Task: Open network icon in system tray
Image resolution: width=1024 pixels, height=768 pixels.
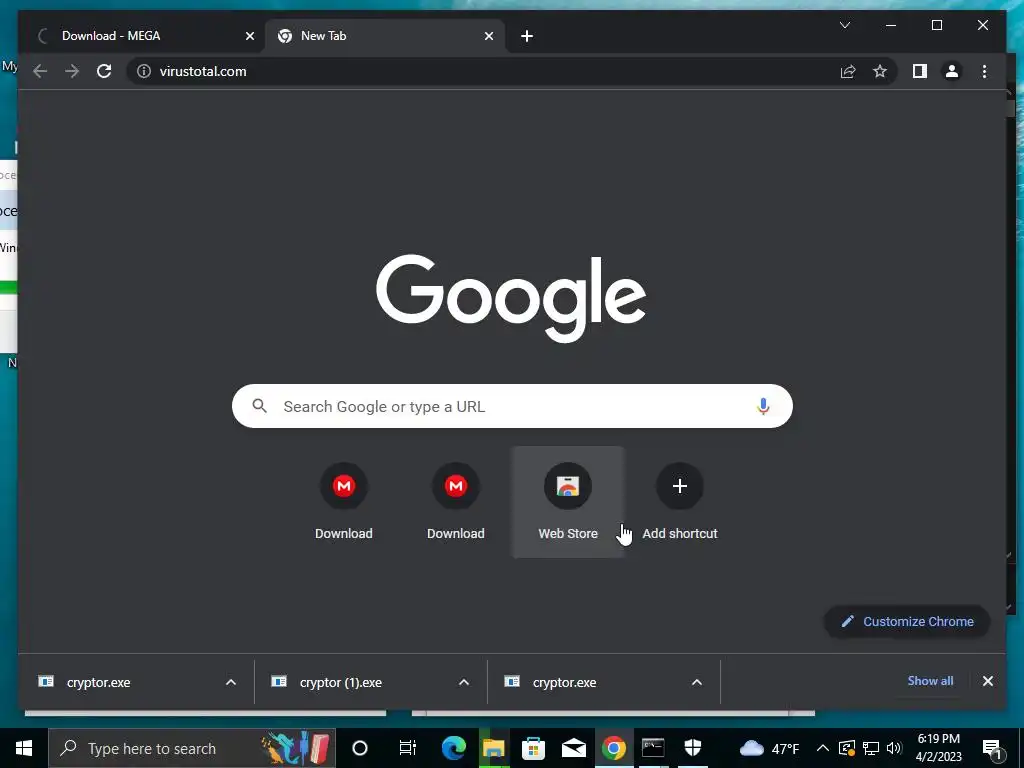Action: click(871, 748)
